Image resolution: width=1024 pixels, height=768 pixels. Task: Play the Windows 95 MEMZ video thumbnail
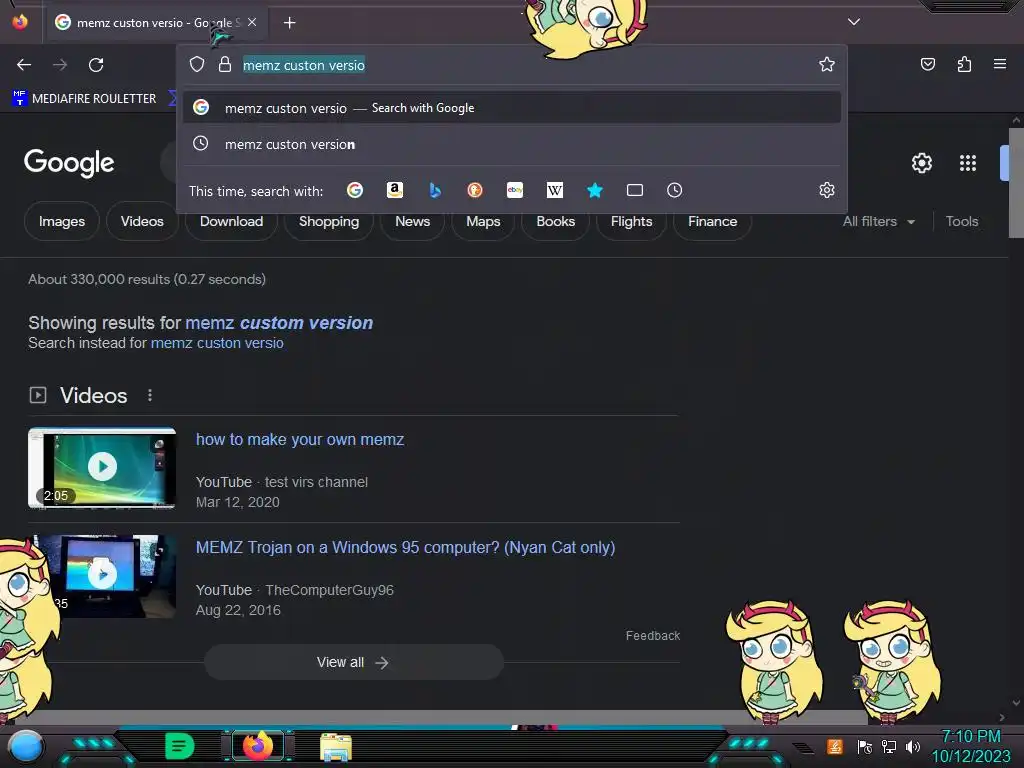pos(102,575)
